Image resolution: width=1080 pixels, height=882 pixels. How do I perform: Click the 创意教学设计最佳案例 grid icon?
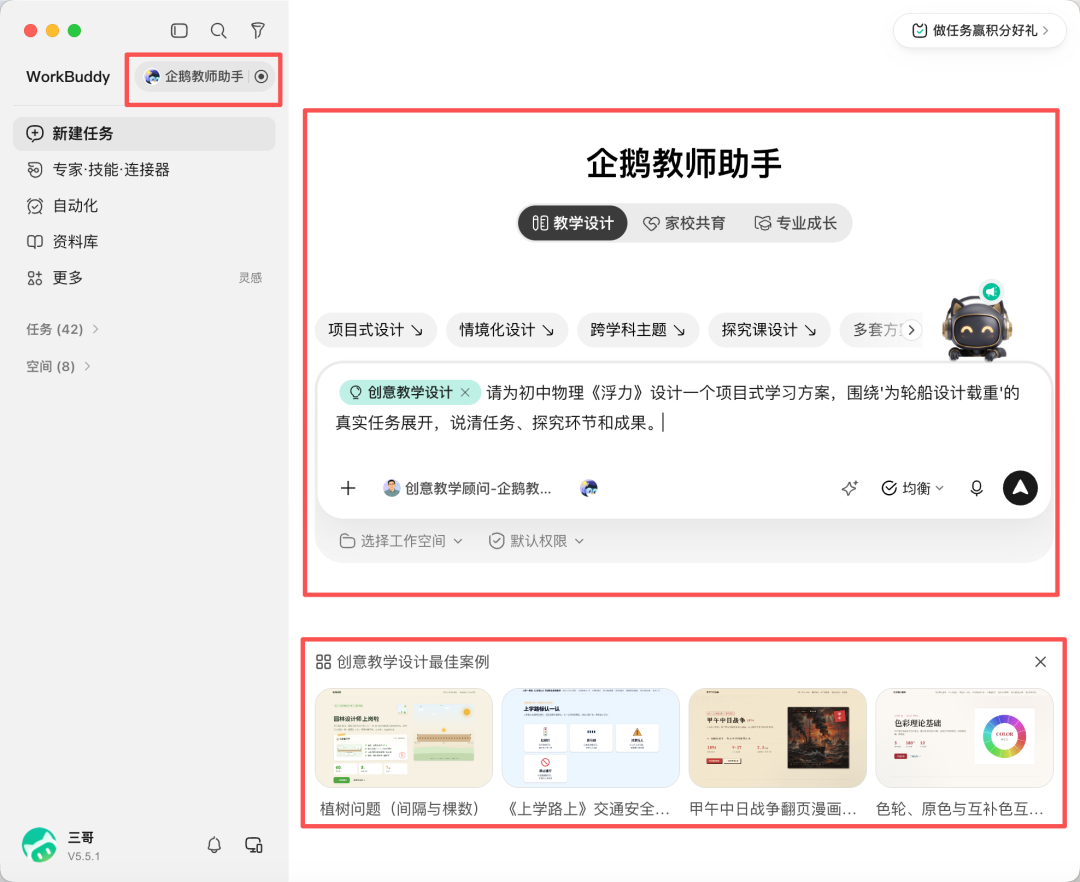point(323,662)
